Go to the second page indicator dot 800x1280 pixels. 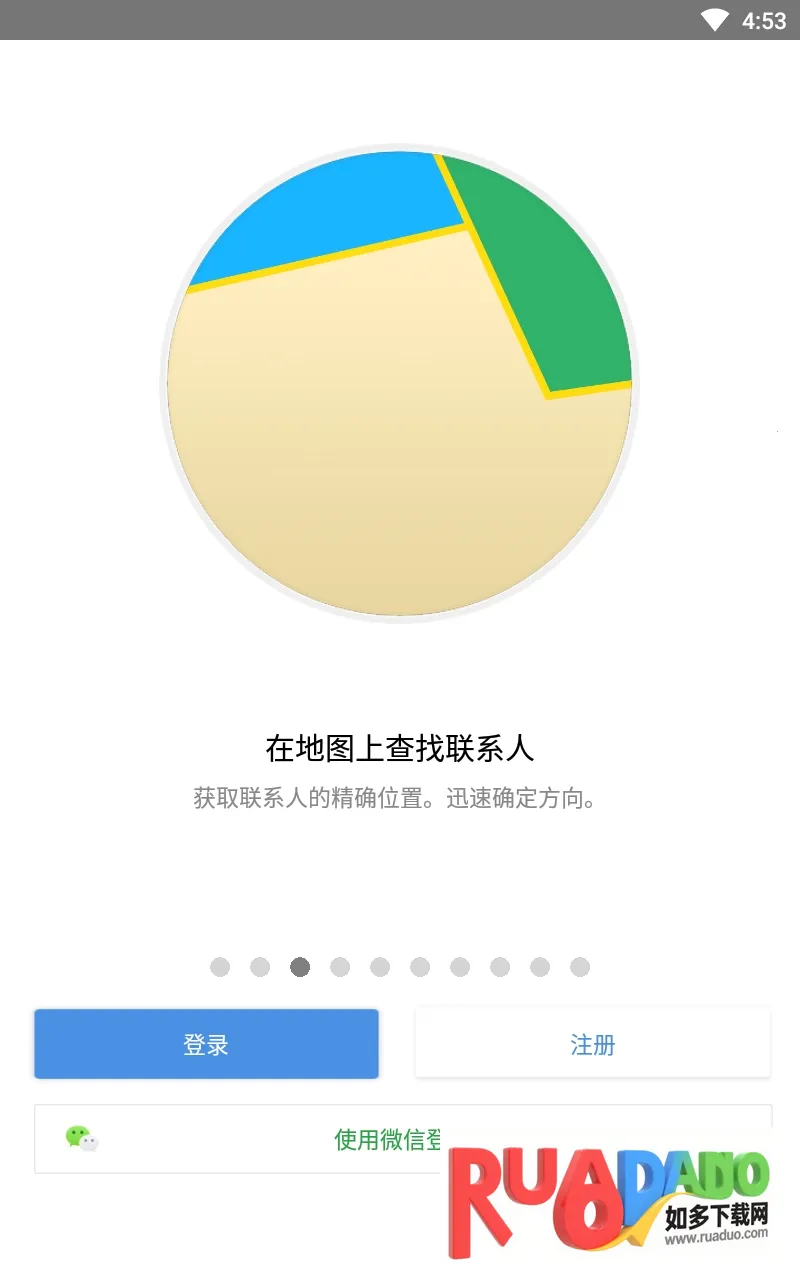[x=260, y=967]
